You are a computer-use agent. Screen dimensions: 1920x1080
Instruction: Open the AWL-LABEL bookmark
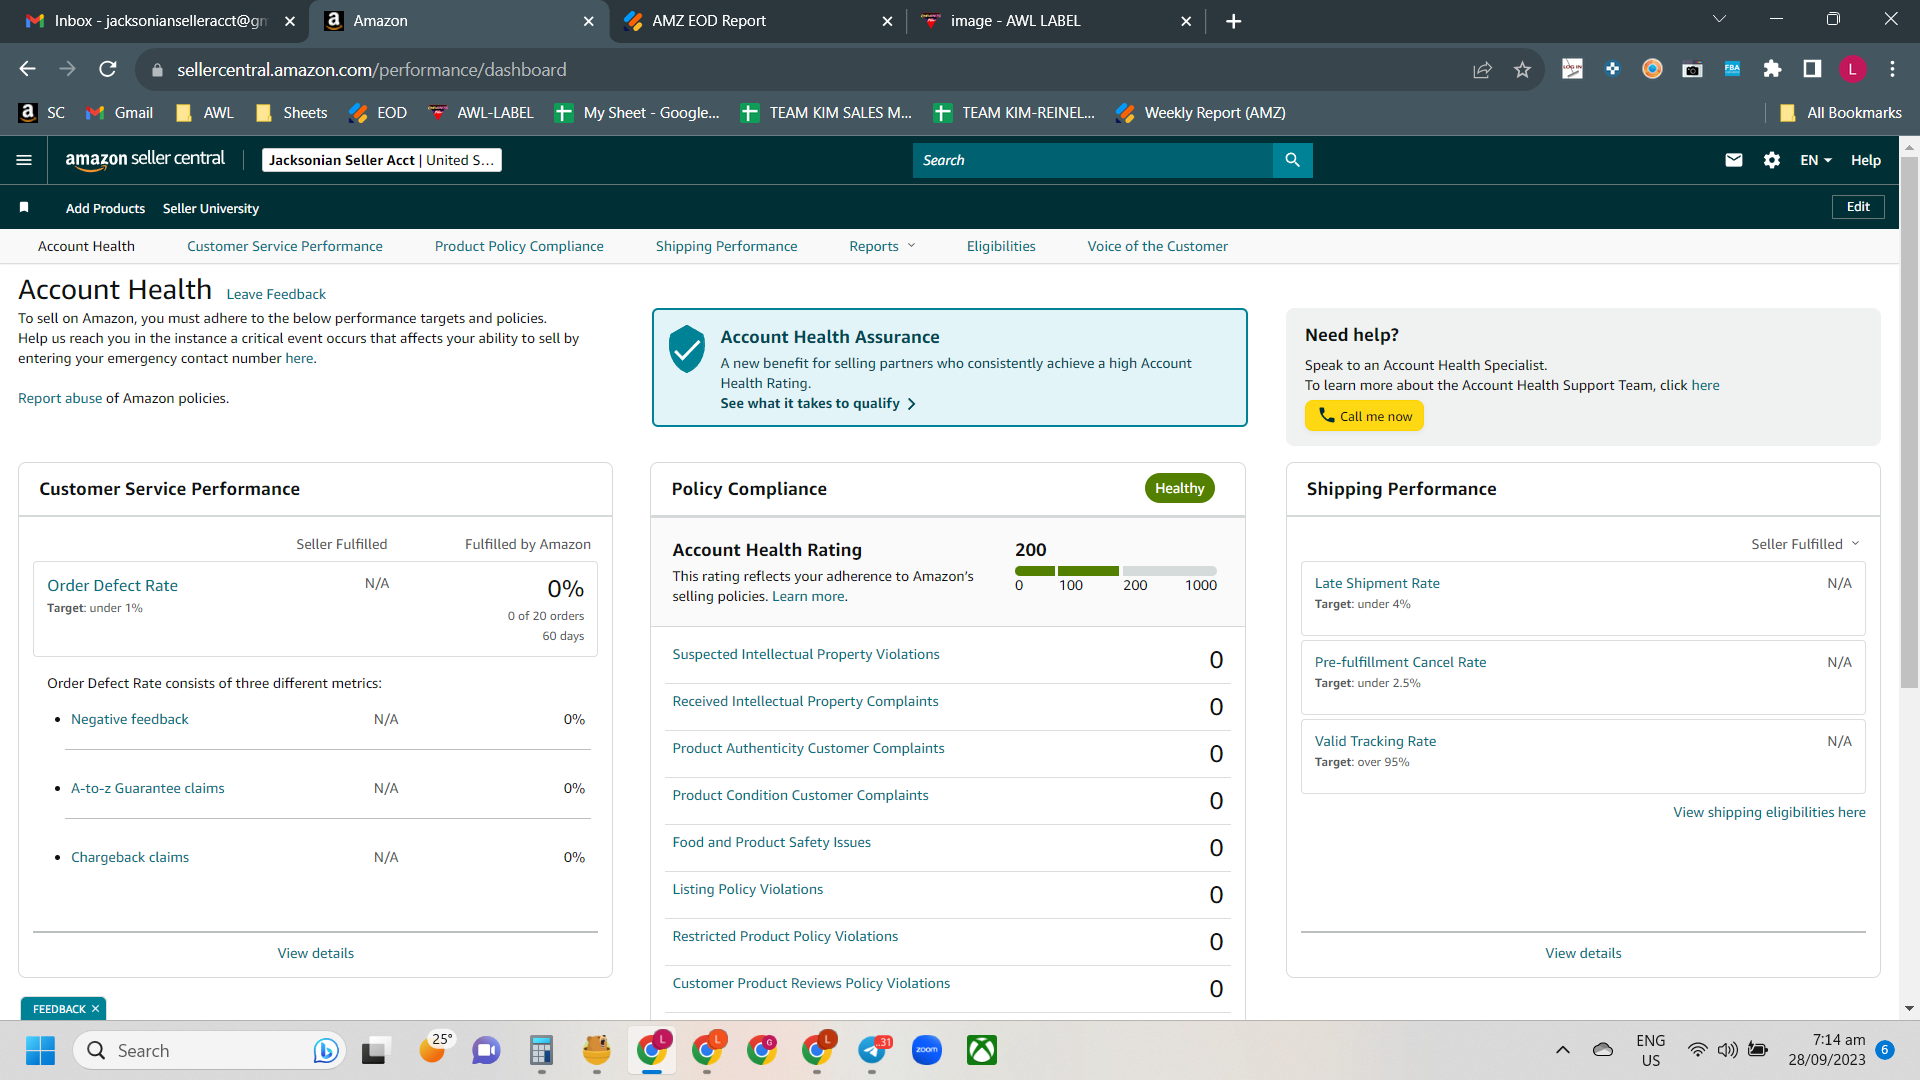[x=481, y=113]
